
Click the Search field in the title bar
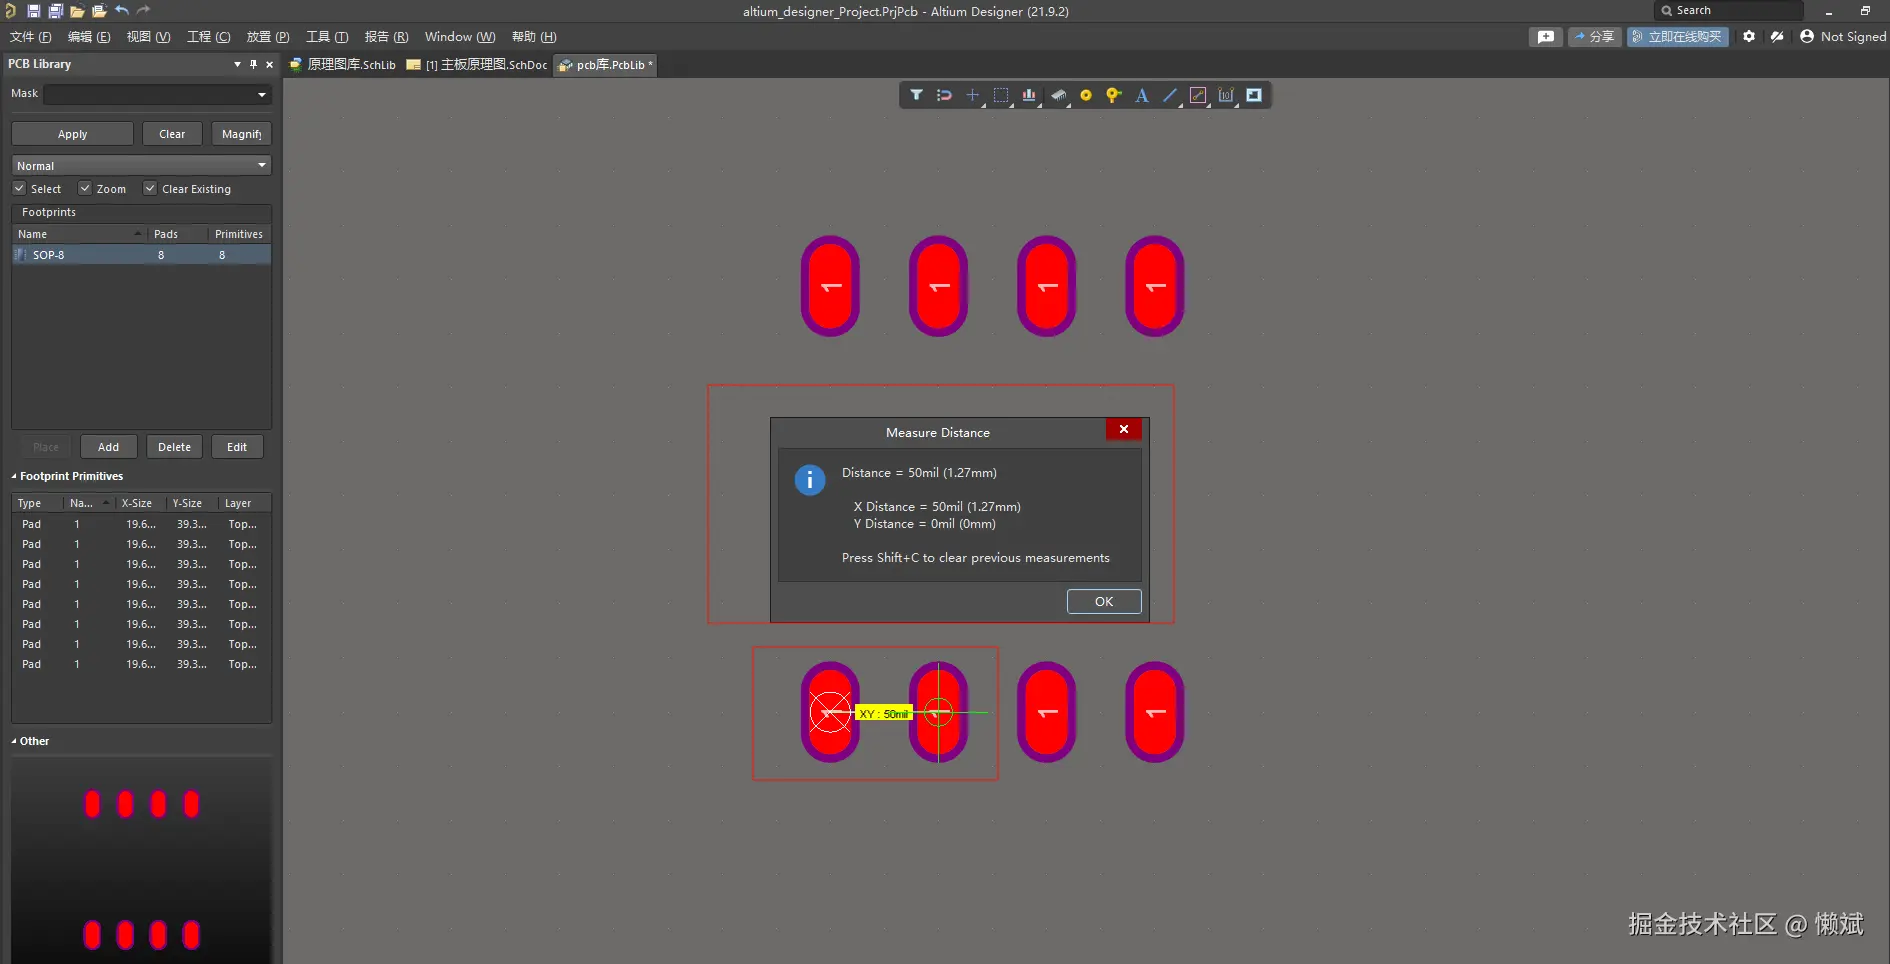(1728, 10)
